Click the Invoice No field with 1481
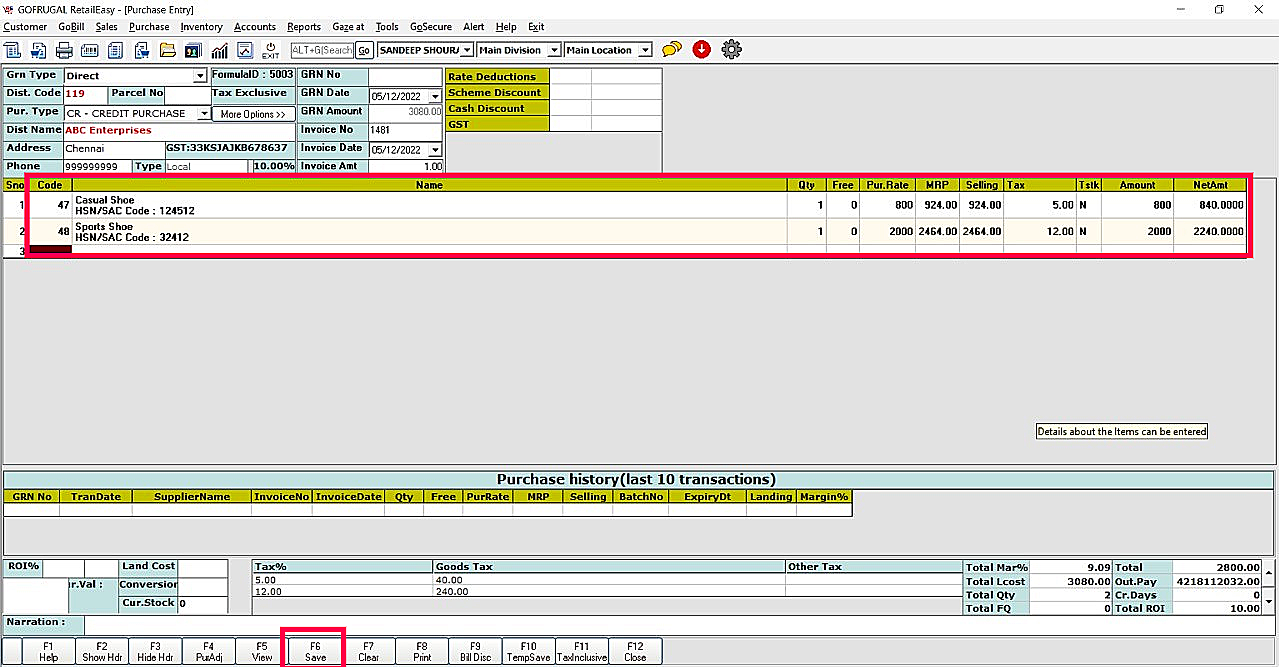Image resolution: width=1279 pixels, height=667 pixels. pyautogui.click(x=405, y=131)
